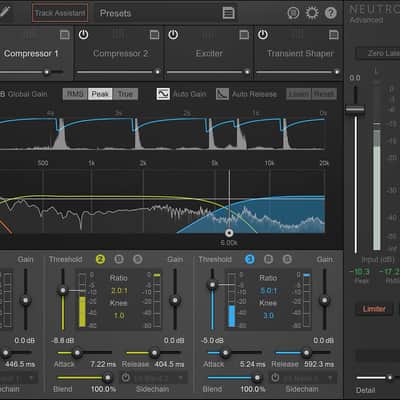Open the Presets dropdown field
The image size is (400, 400).
tap(165, 13)
